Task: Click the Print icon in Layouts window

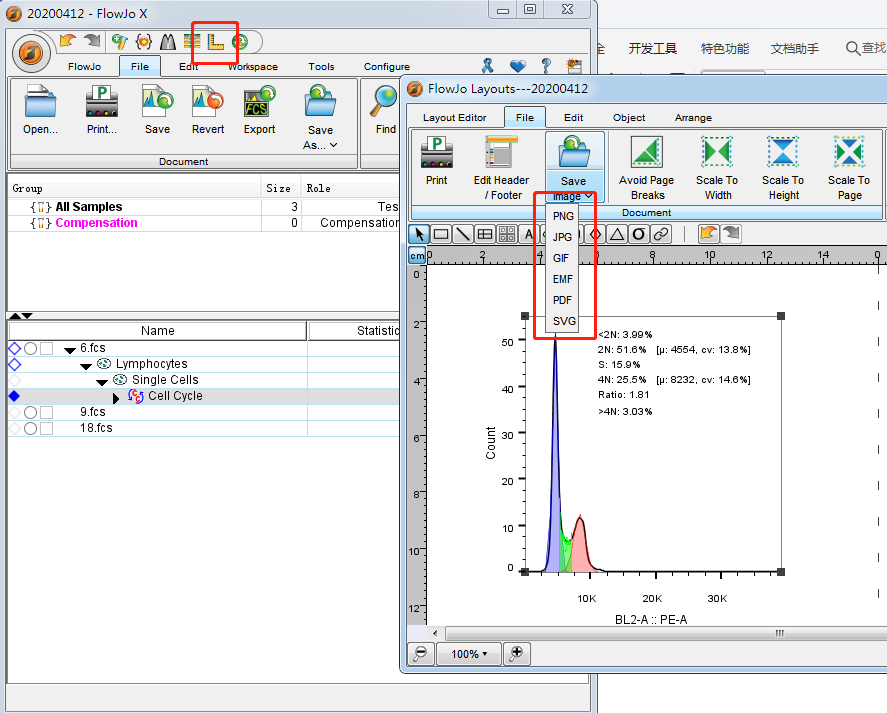Action: (x=437, y=153)
